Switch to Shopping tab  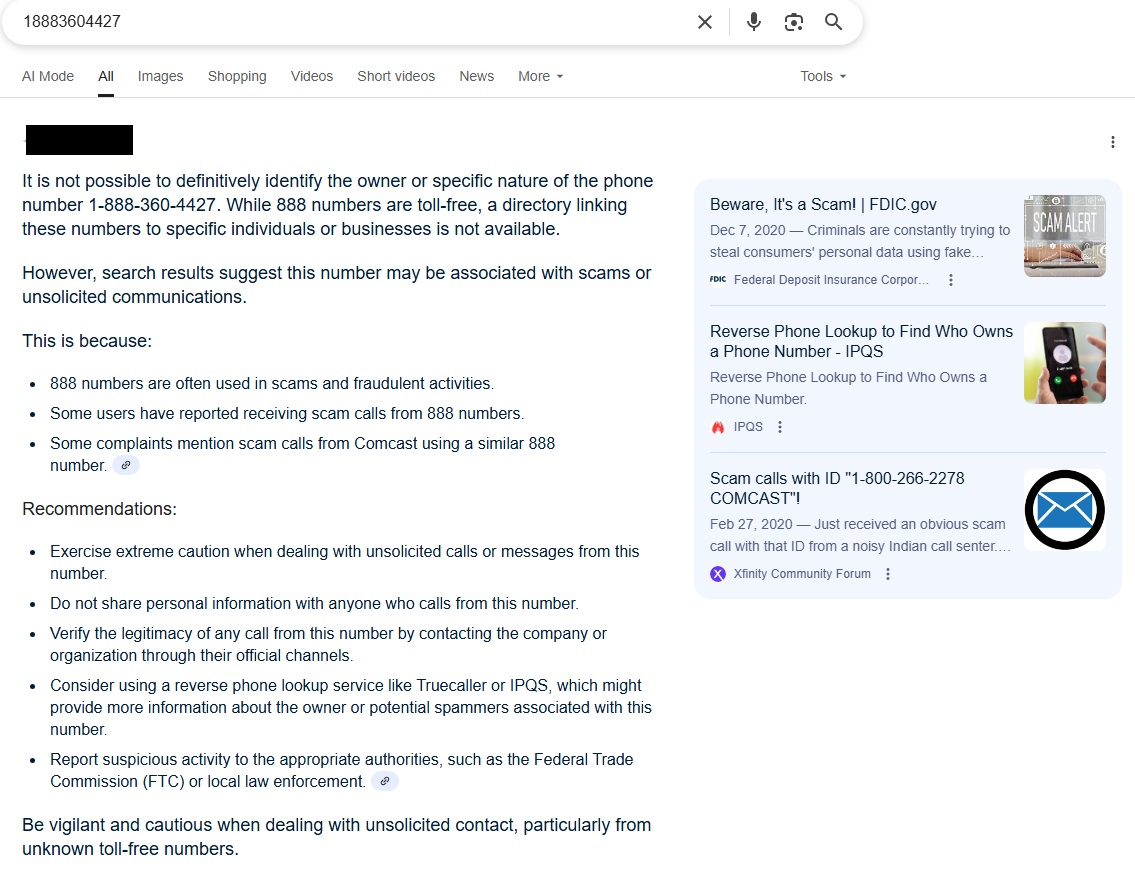237,76
